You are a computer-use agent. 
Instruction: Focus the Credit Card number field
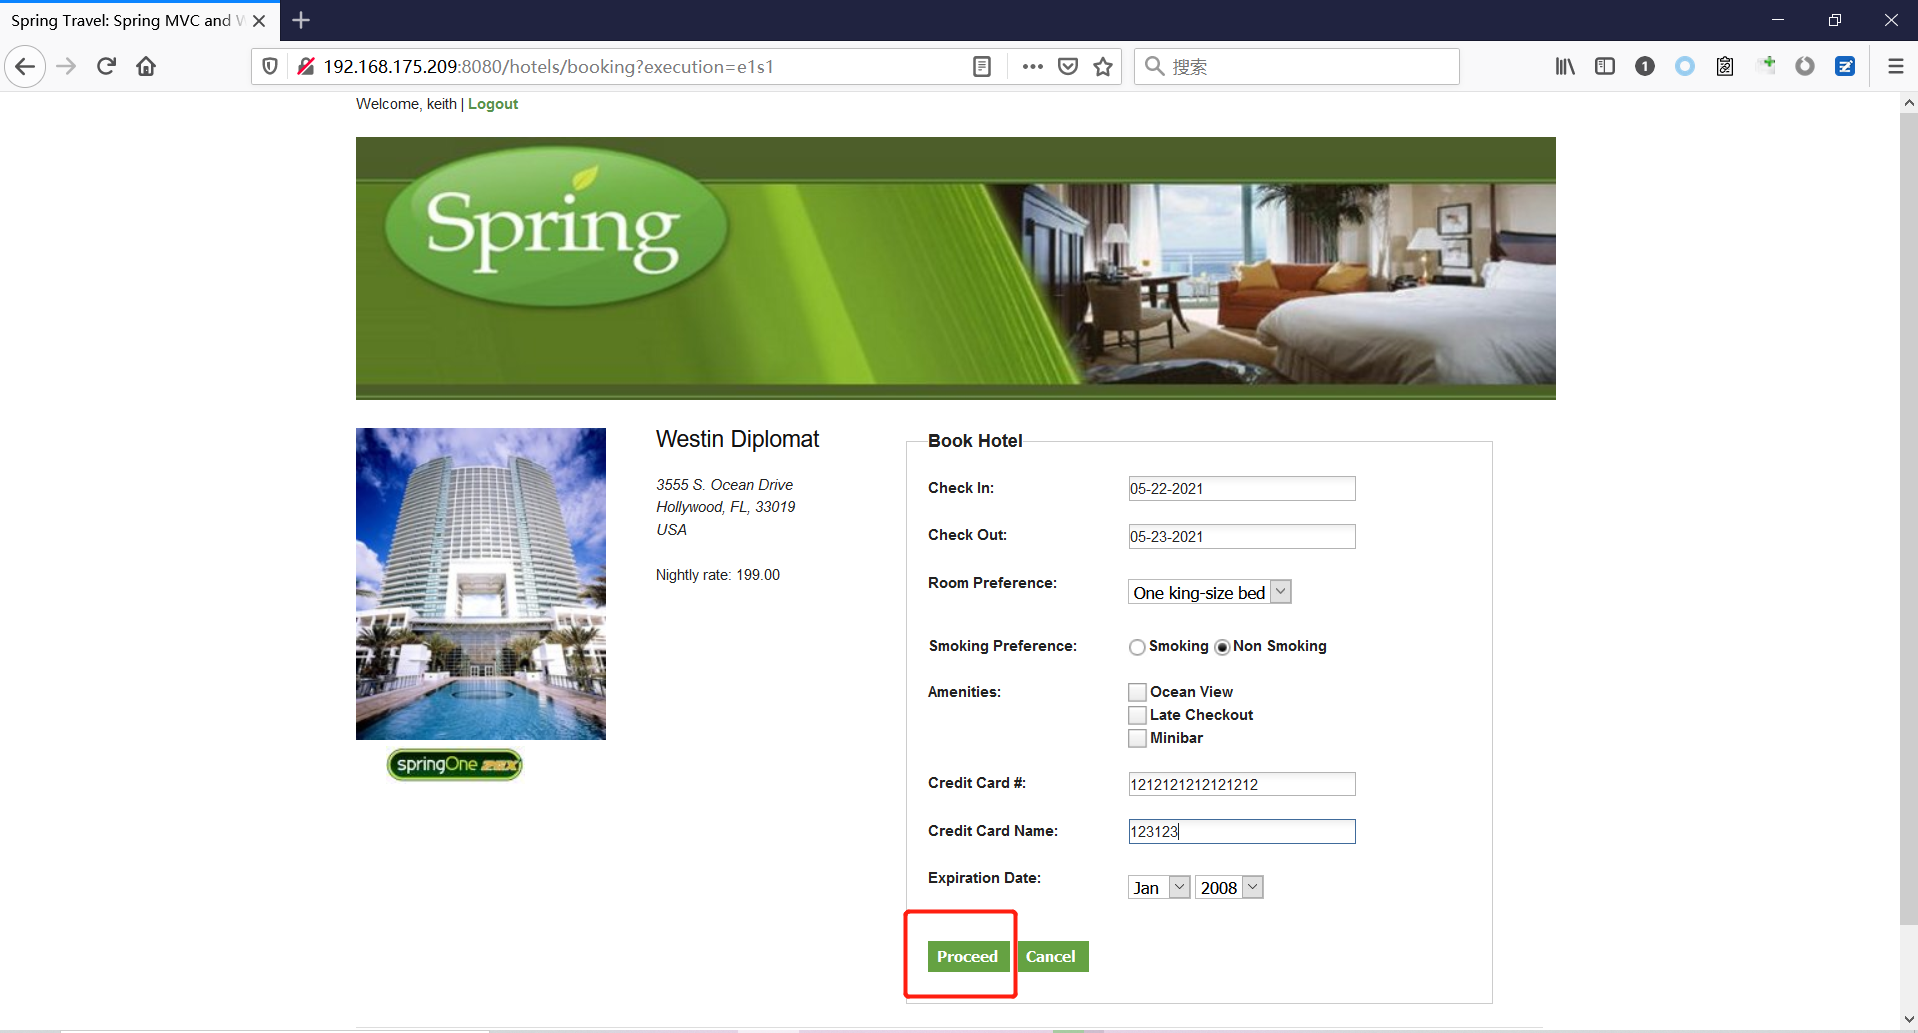[x=1242, y=784]
